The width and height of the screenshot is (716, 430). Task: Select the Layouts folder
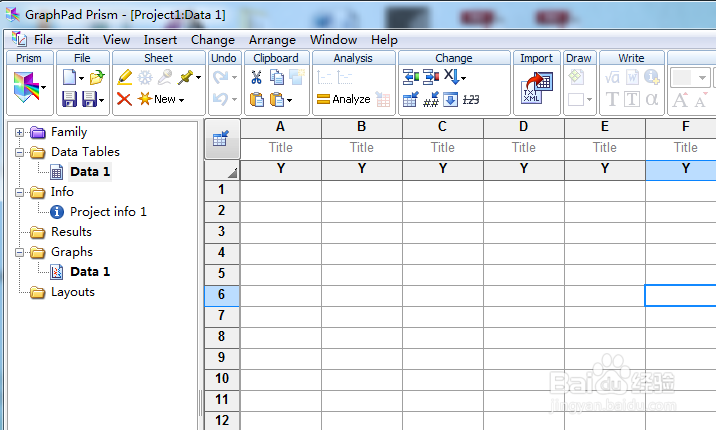pyautogui.click(x=73, y=292)
